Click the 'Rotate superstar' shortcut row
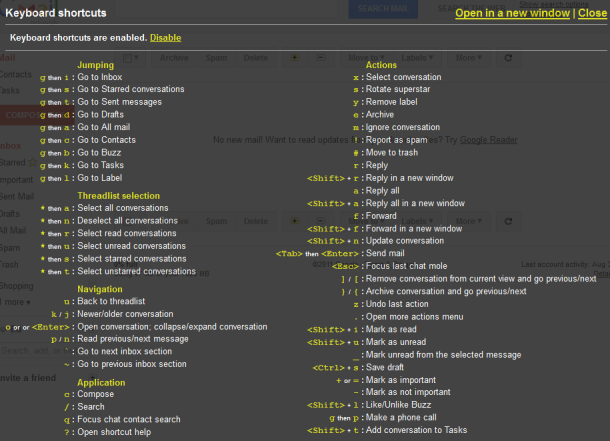This screenshot has height=441, width=610. (391, 89)
